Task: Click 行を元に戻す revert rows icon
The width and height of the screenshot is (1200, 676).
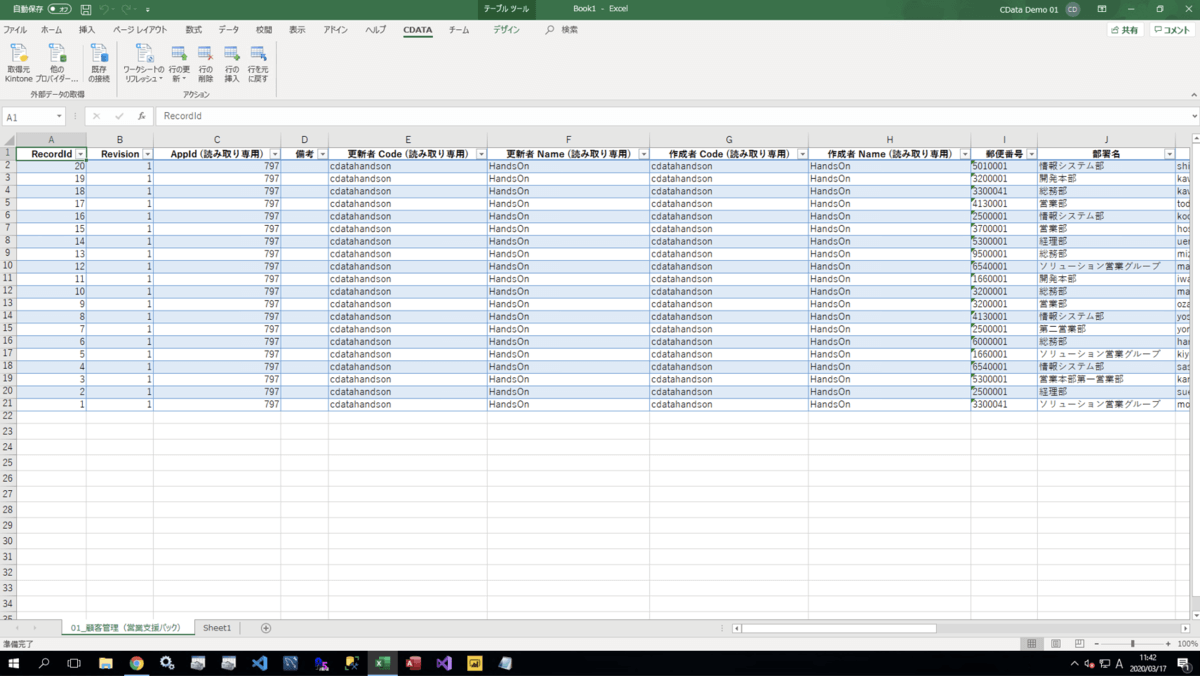Action: (258, 63)
